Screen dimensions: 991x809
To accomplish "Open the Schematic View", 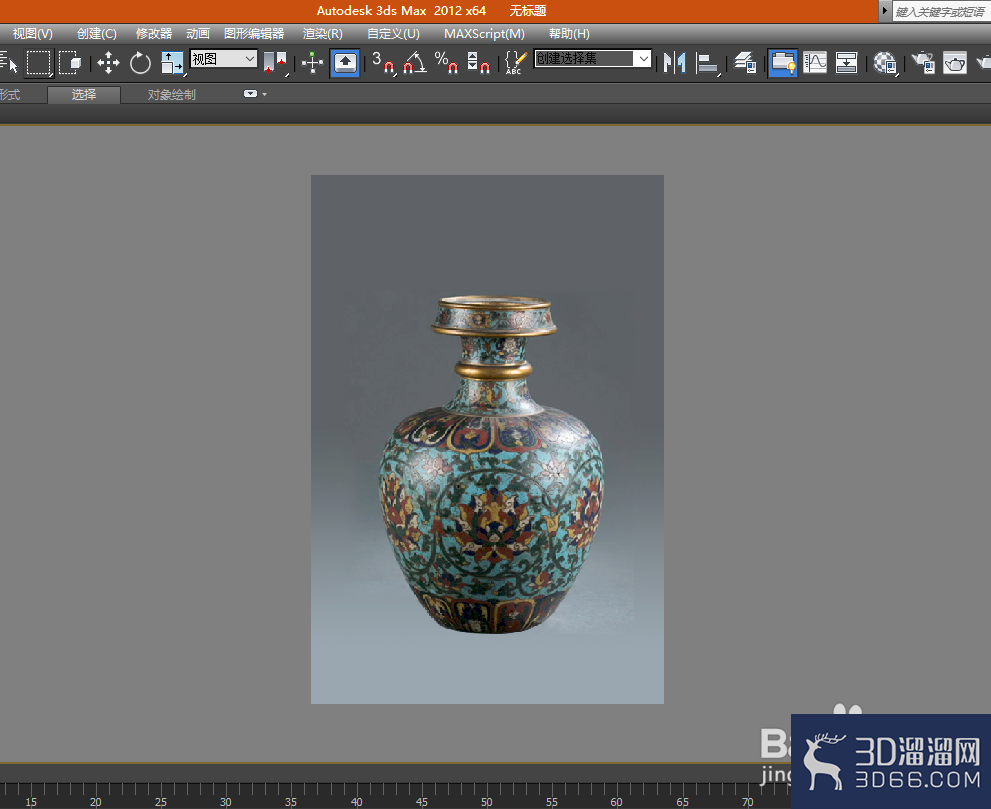I will [x=846, y=63].
